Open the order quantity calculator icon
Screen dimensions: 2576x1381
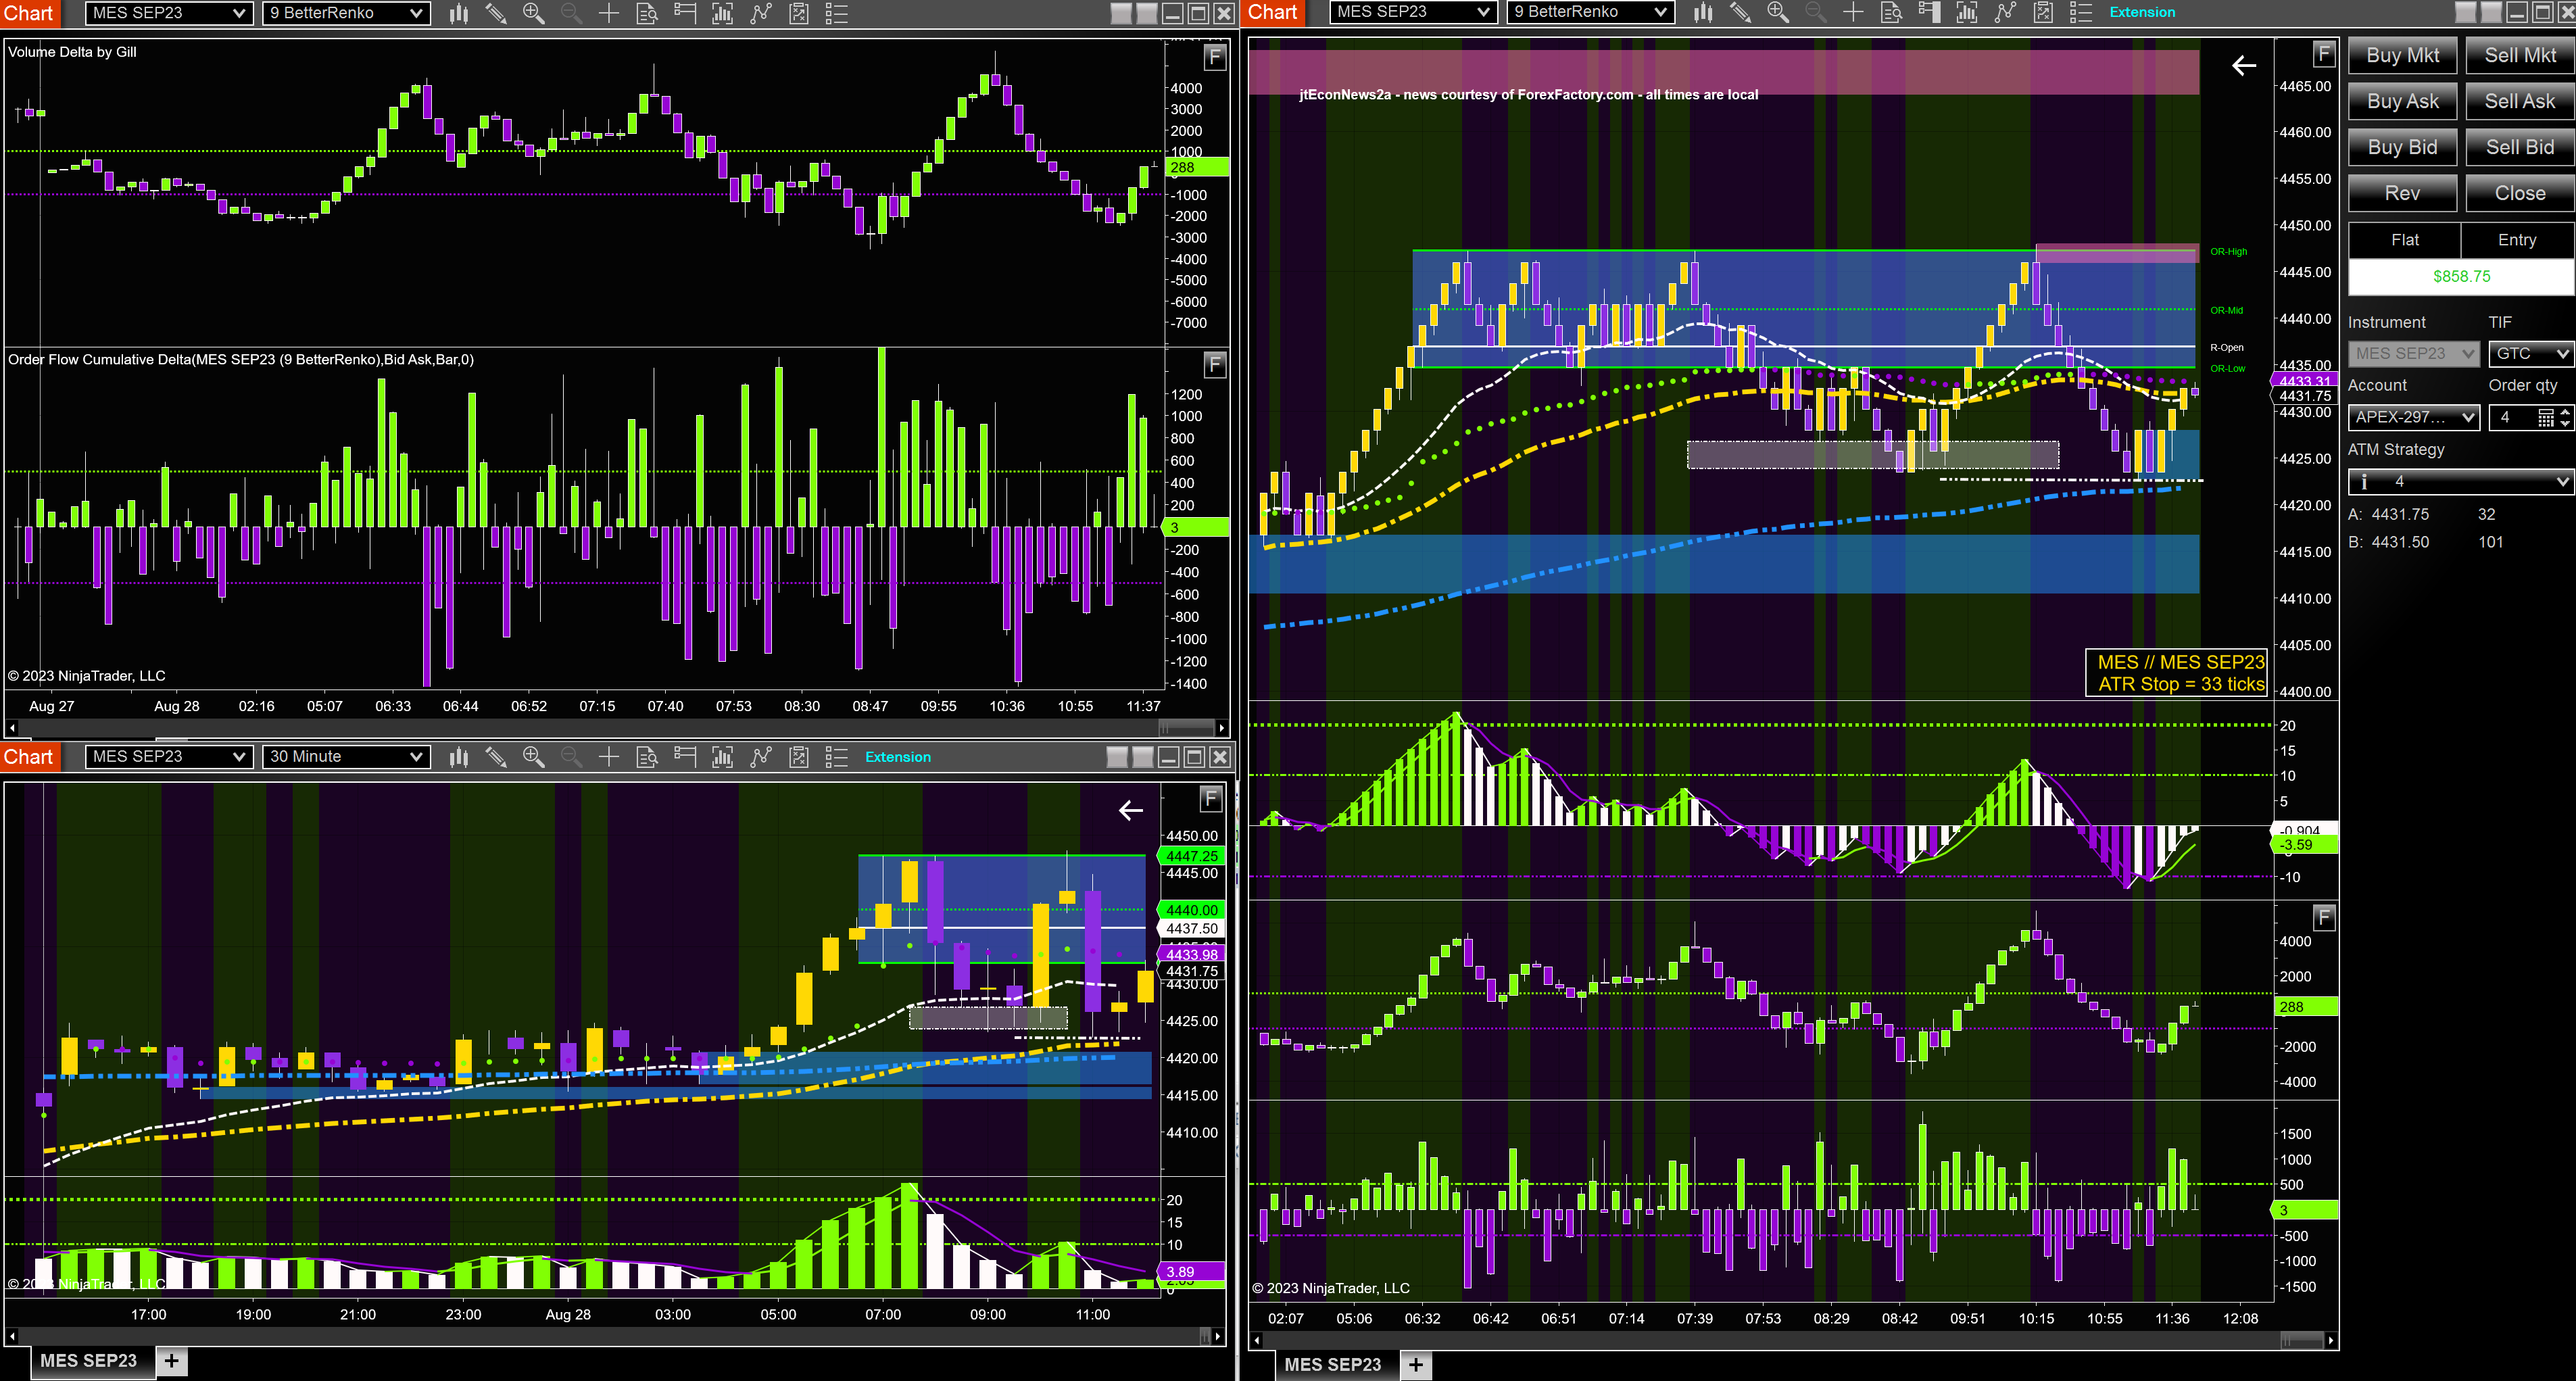click(2545, 418)
